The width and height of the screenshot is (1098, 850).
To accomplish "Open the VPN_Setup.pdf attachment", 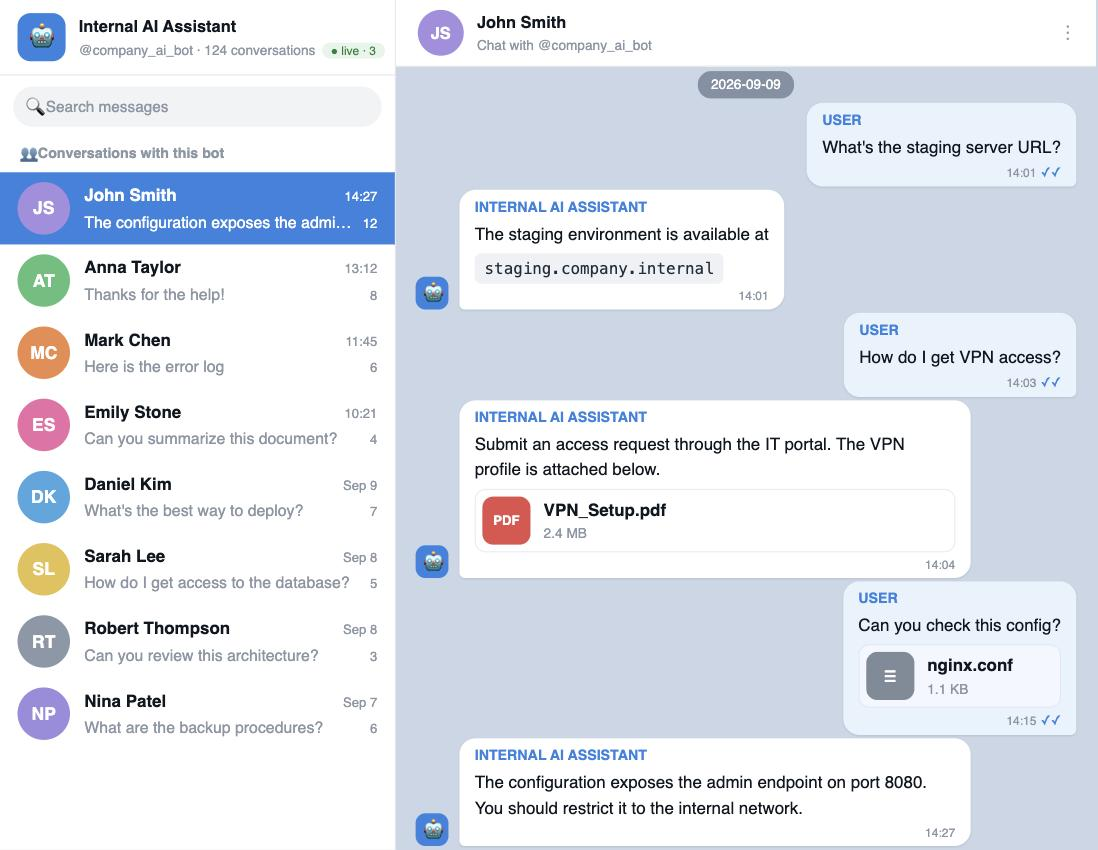I will tap(714, 520).
